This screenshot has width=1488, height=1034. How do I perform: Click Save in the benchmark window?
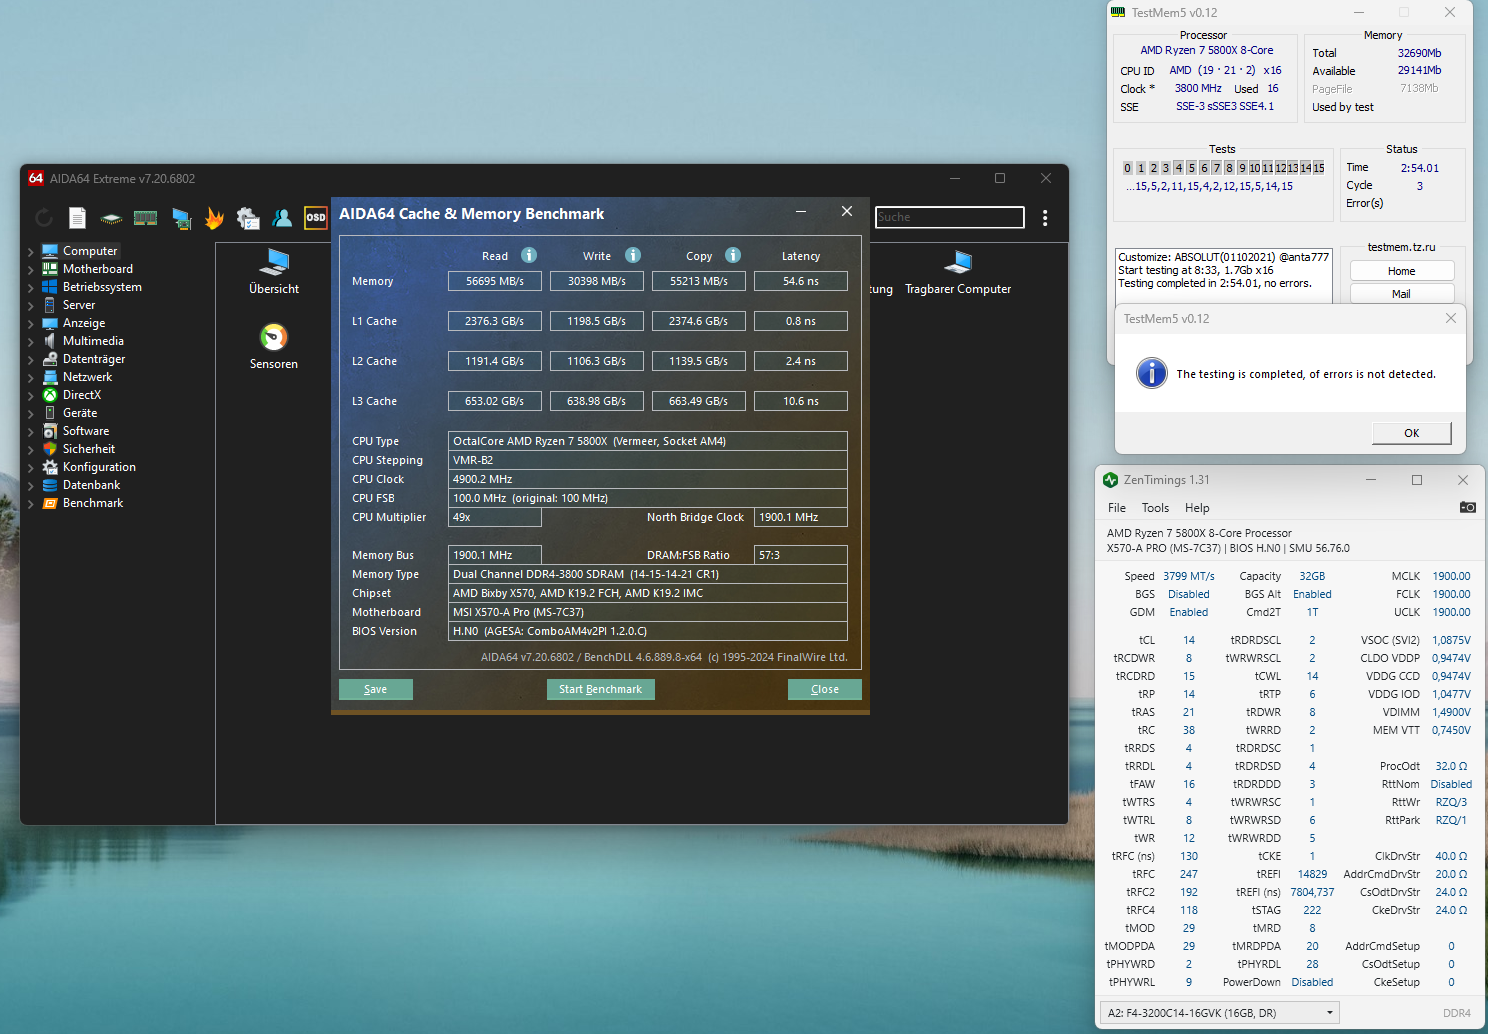point(376,689)
